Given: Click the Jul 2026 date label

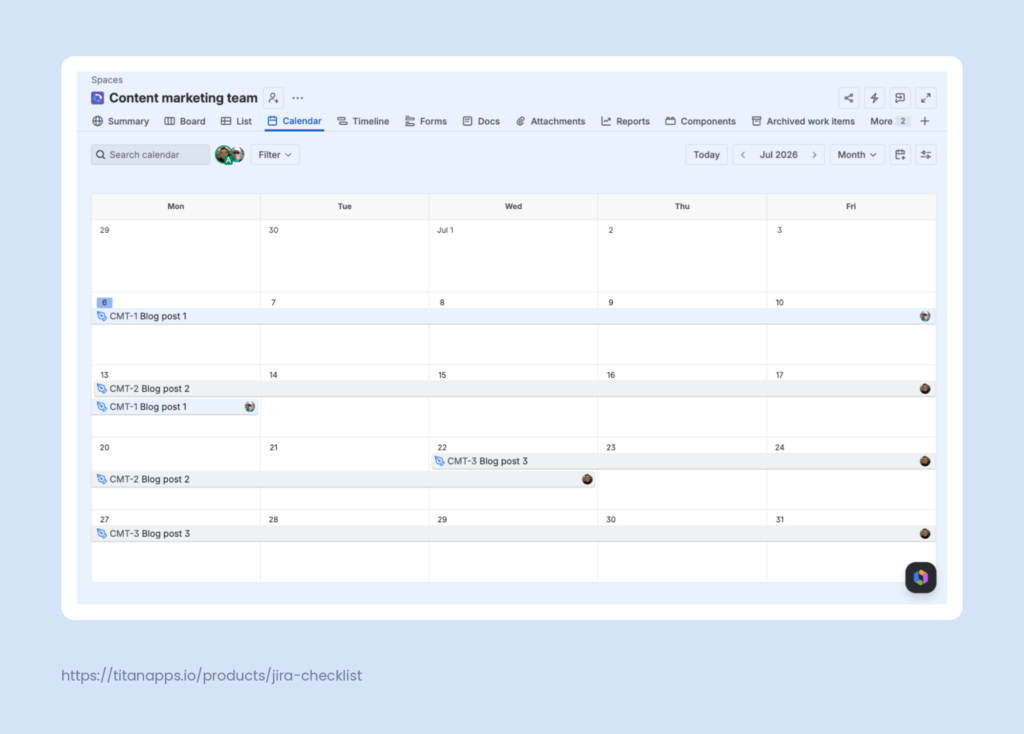Looking at the screenshot, I should coord(778,155).
